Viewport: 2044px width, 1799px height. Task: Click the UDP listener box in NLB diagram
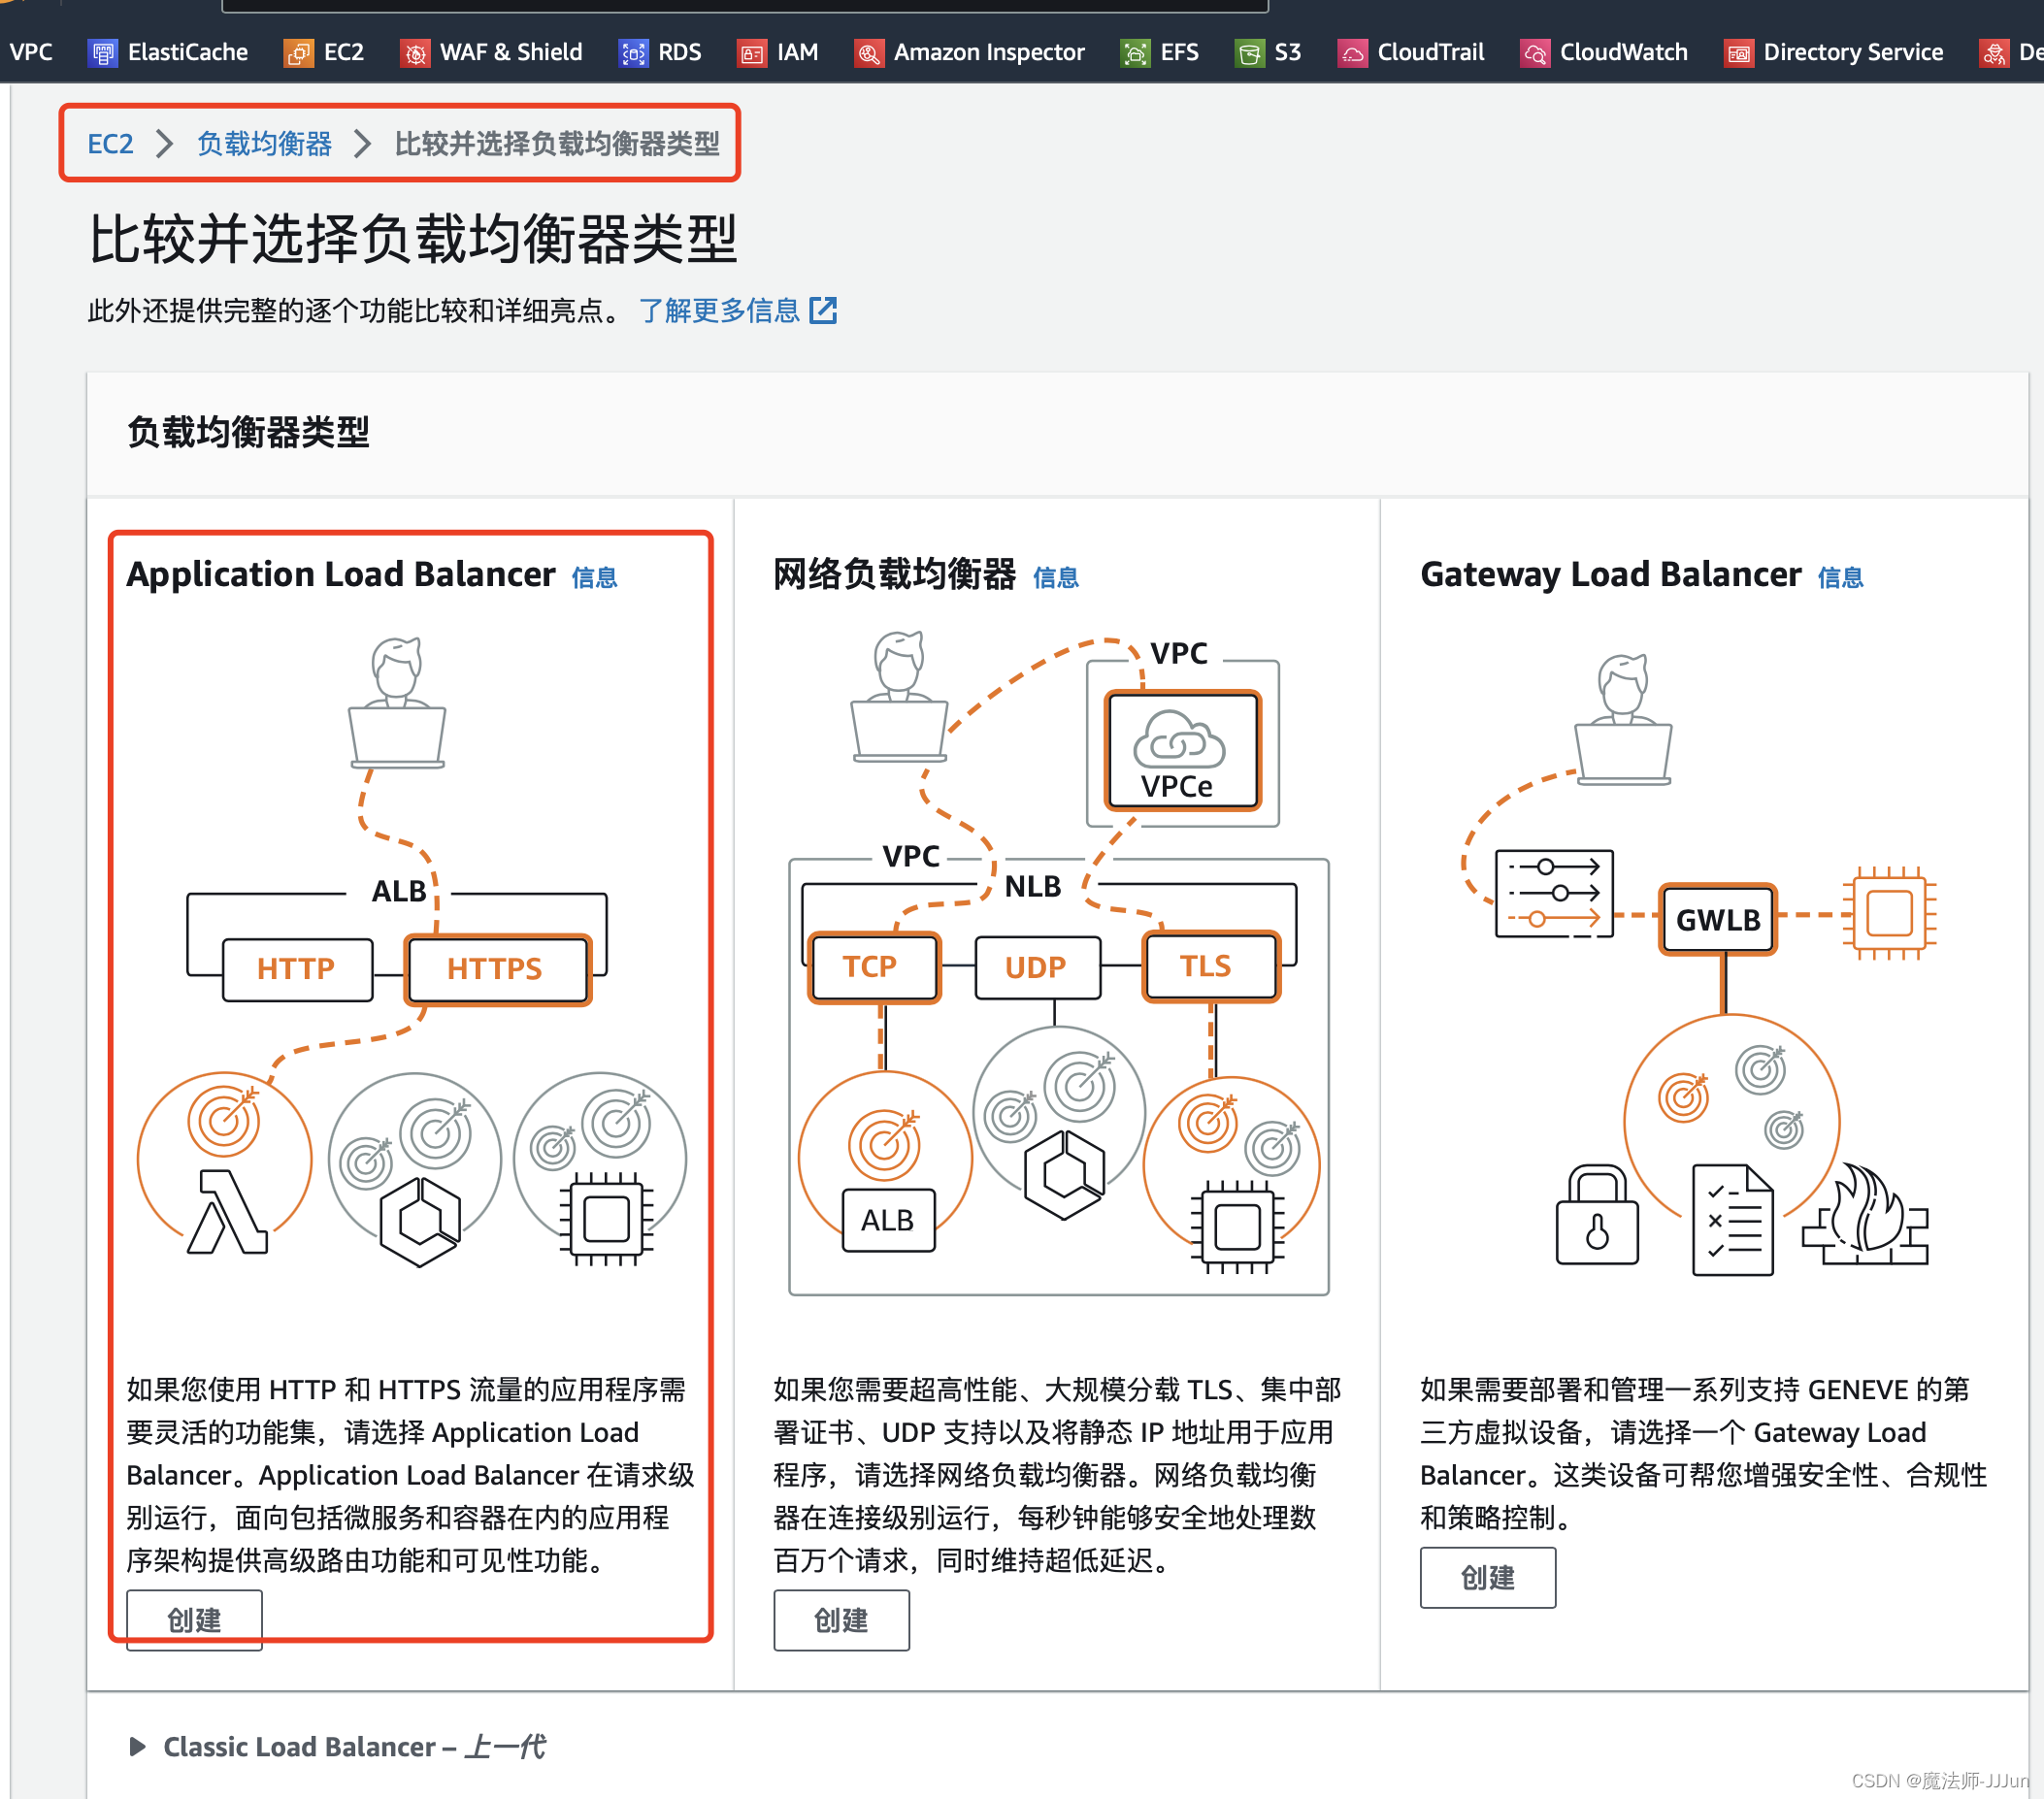click(x=1037, y=967)
